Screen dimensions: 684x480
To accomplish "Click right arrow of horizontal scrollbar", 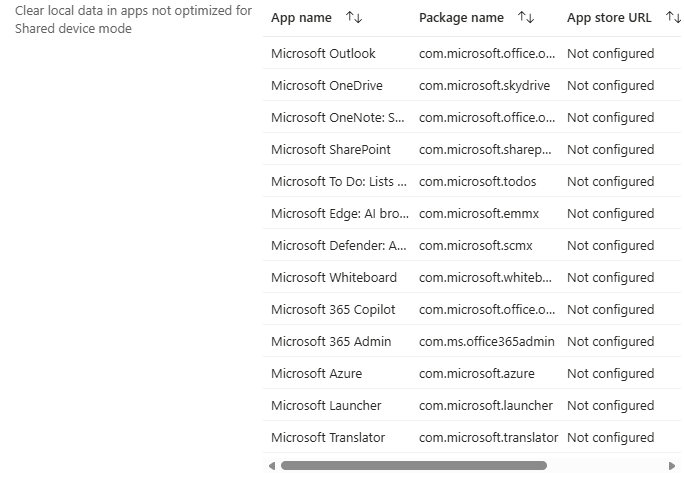I will [x=672, y=466].
